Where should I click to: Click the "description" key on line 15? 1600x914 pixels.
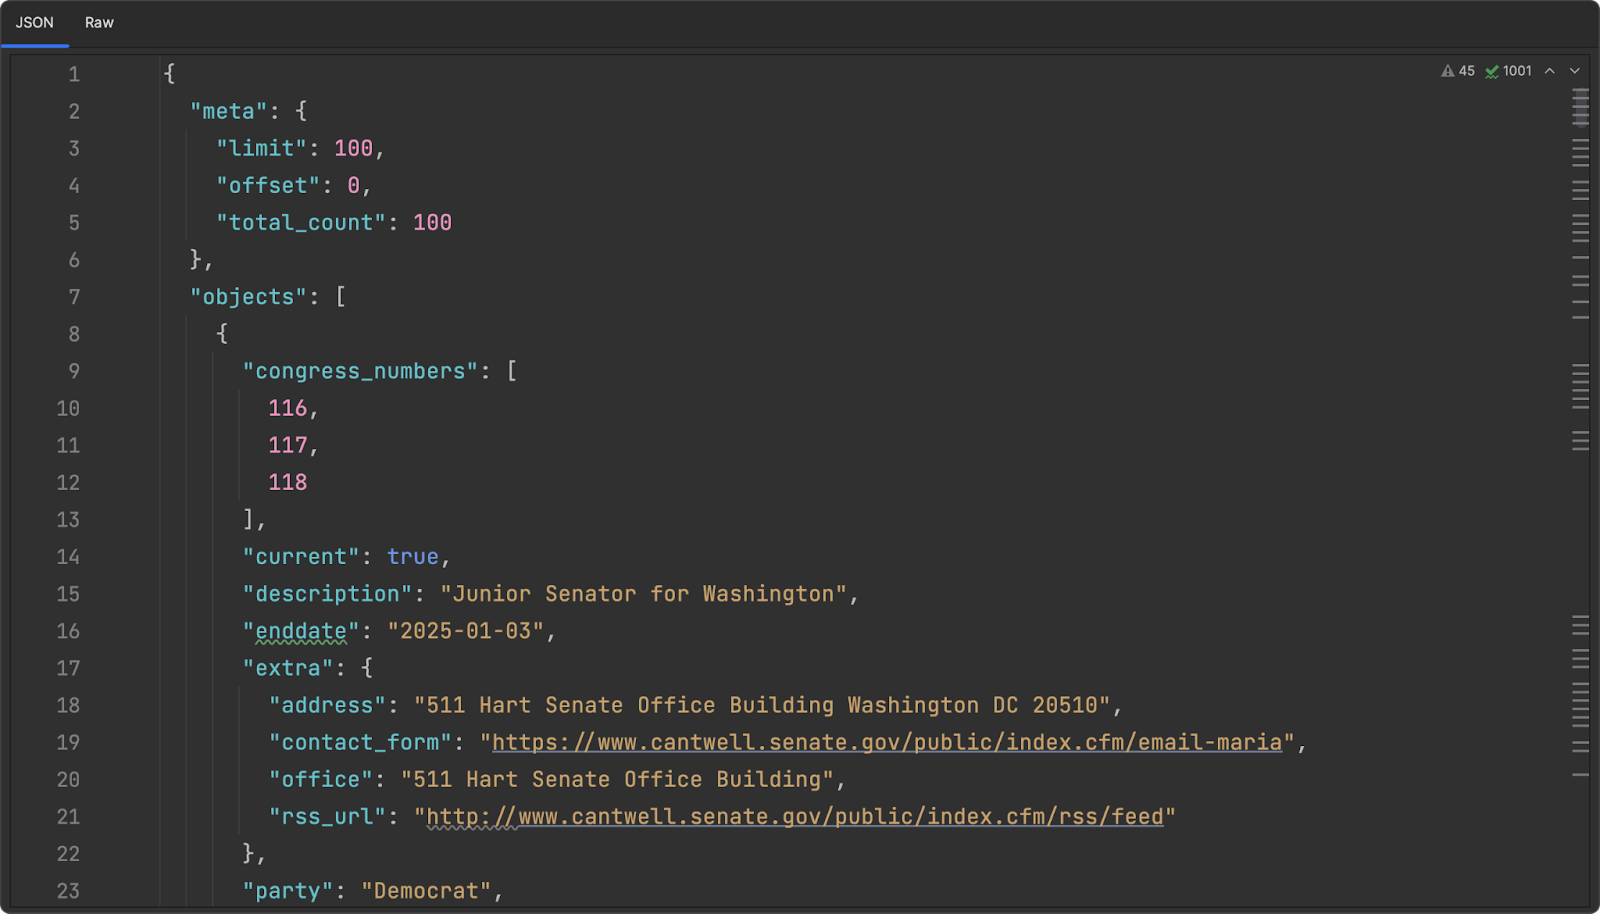point(327,594)
